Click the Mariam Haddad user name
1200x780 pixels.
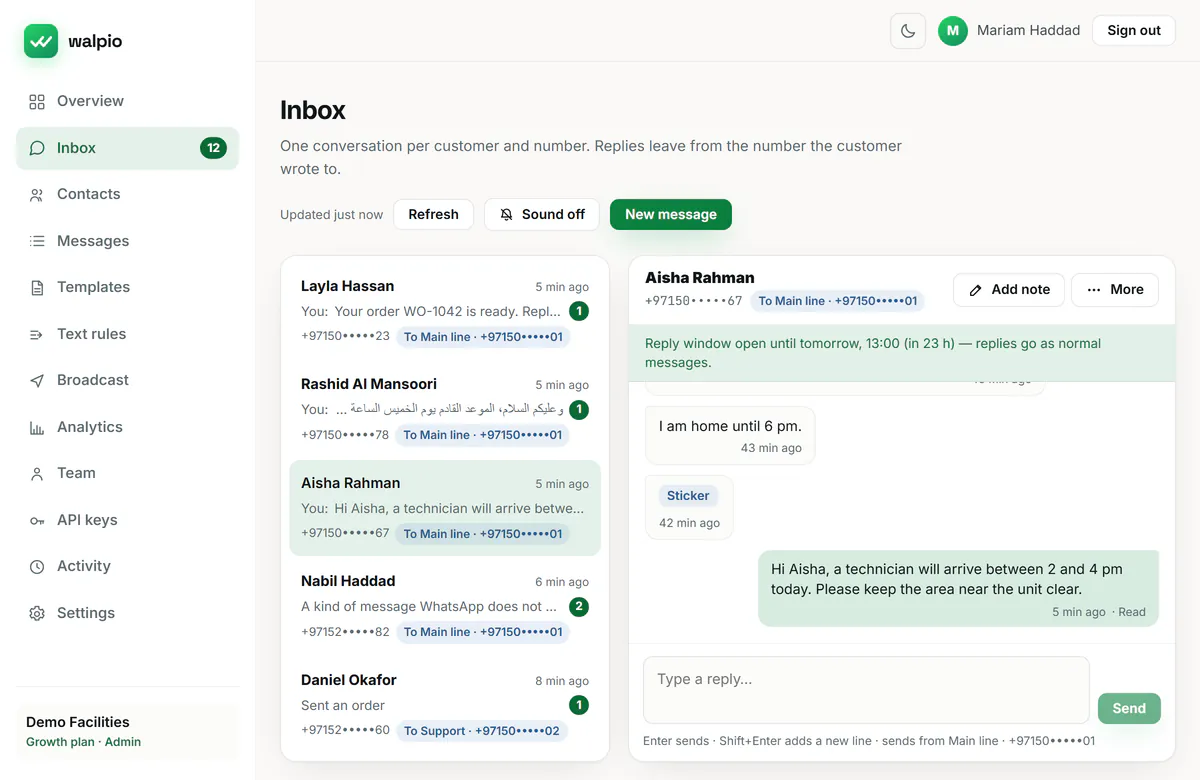[1028, 31]
